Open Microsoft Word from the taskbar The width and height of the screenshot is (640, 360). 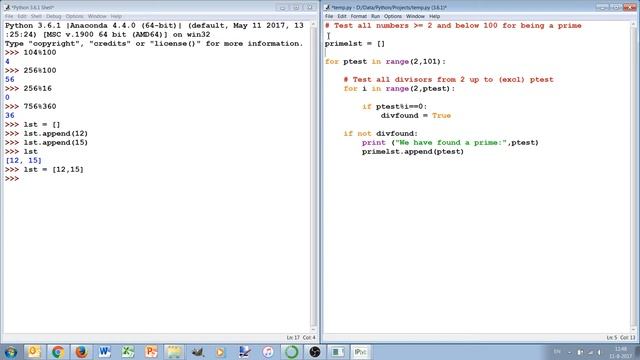click(104, 352)
